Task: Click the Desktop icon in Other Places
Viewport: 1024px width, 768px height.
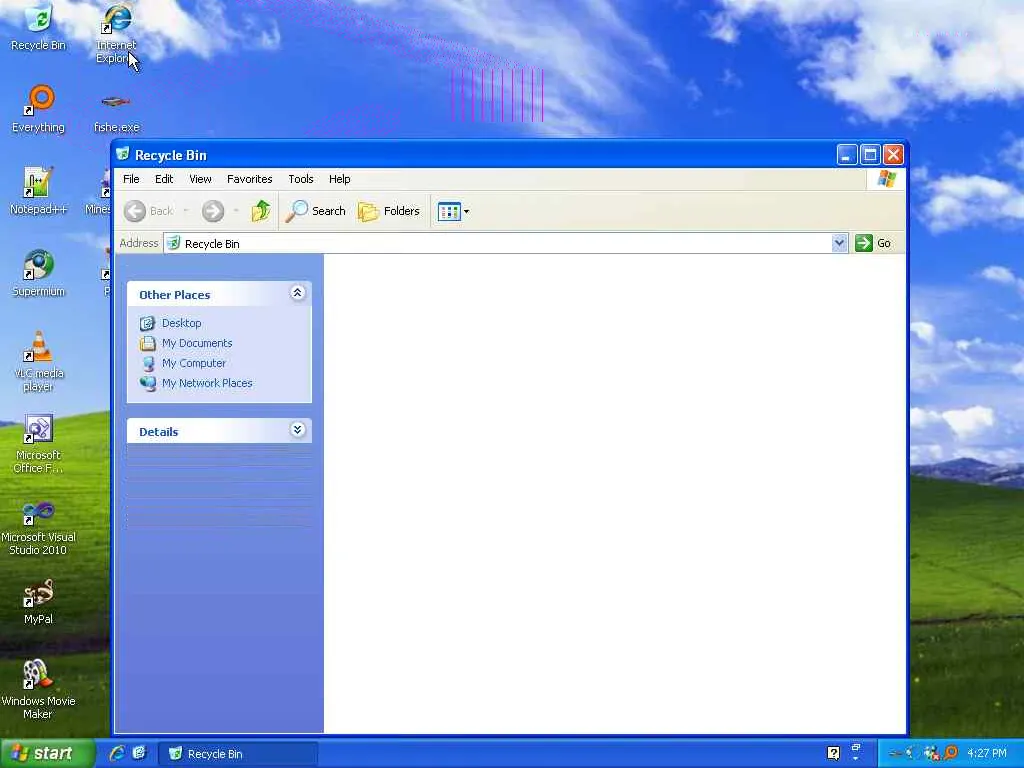Action: [x=148, y=323]
